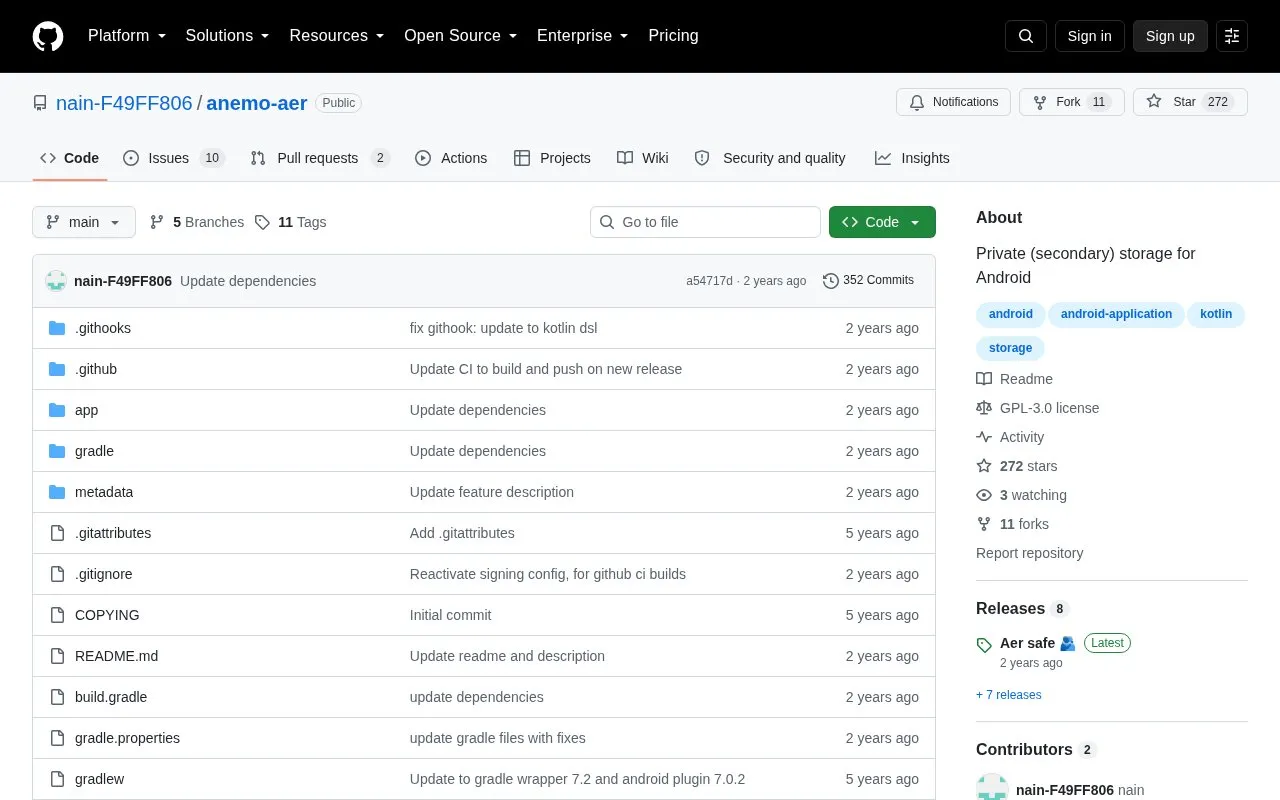Open the Pricing link in the header

[x=673, y=36]
